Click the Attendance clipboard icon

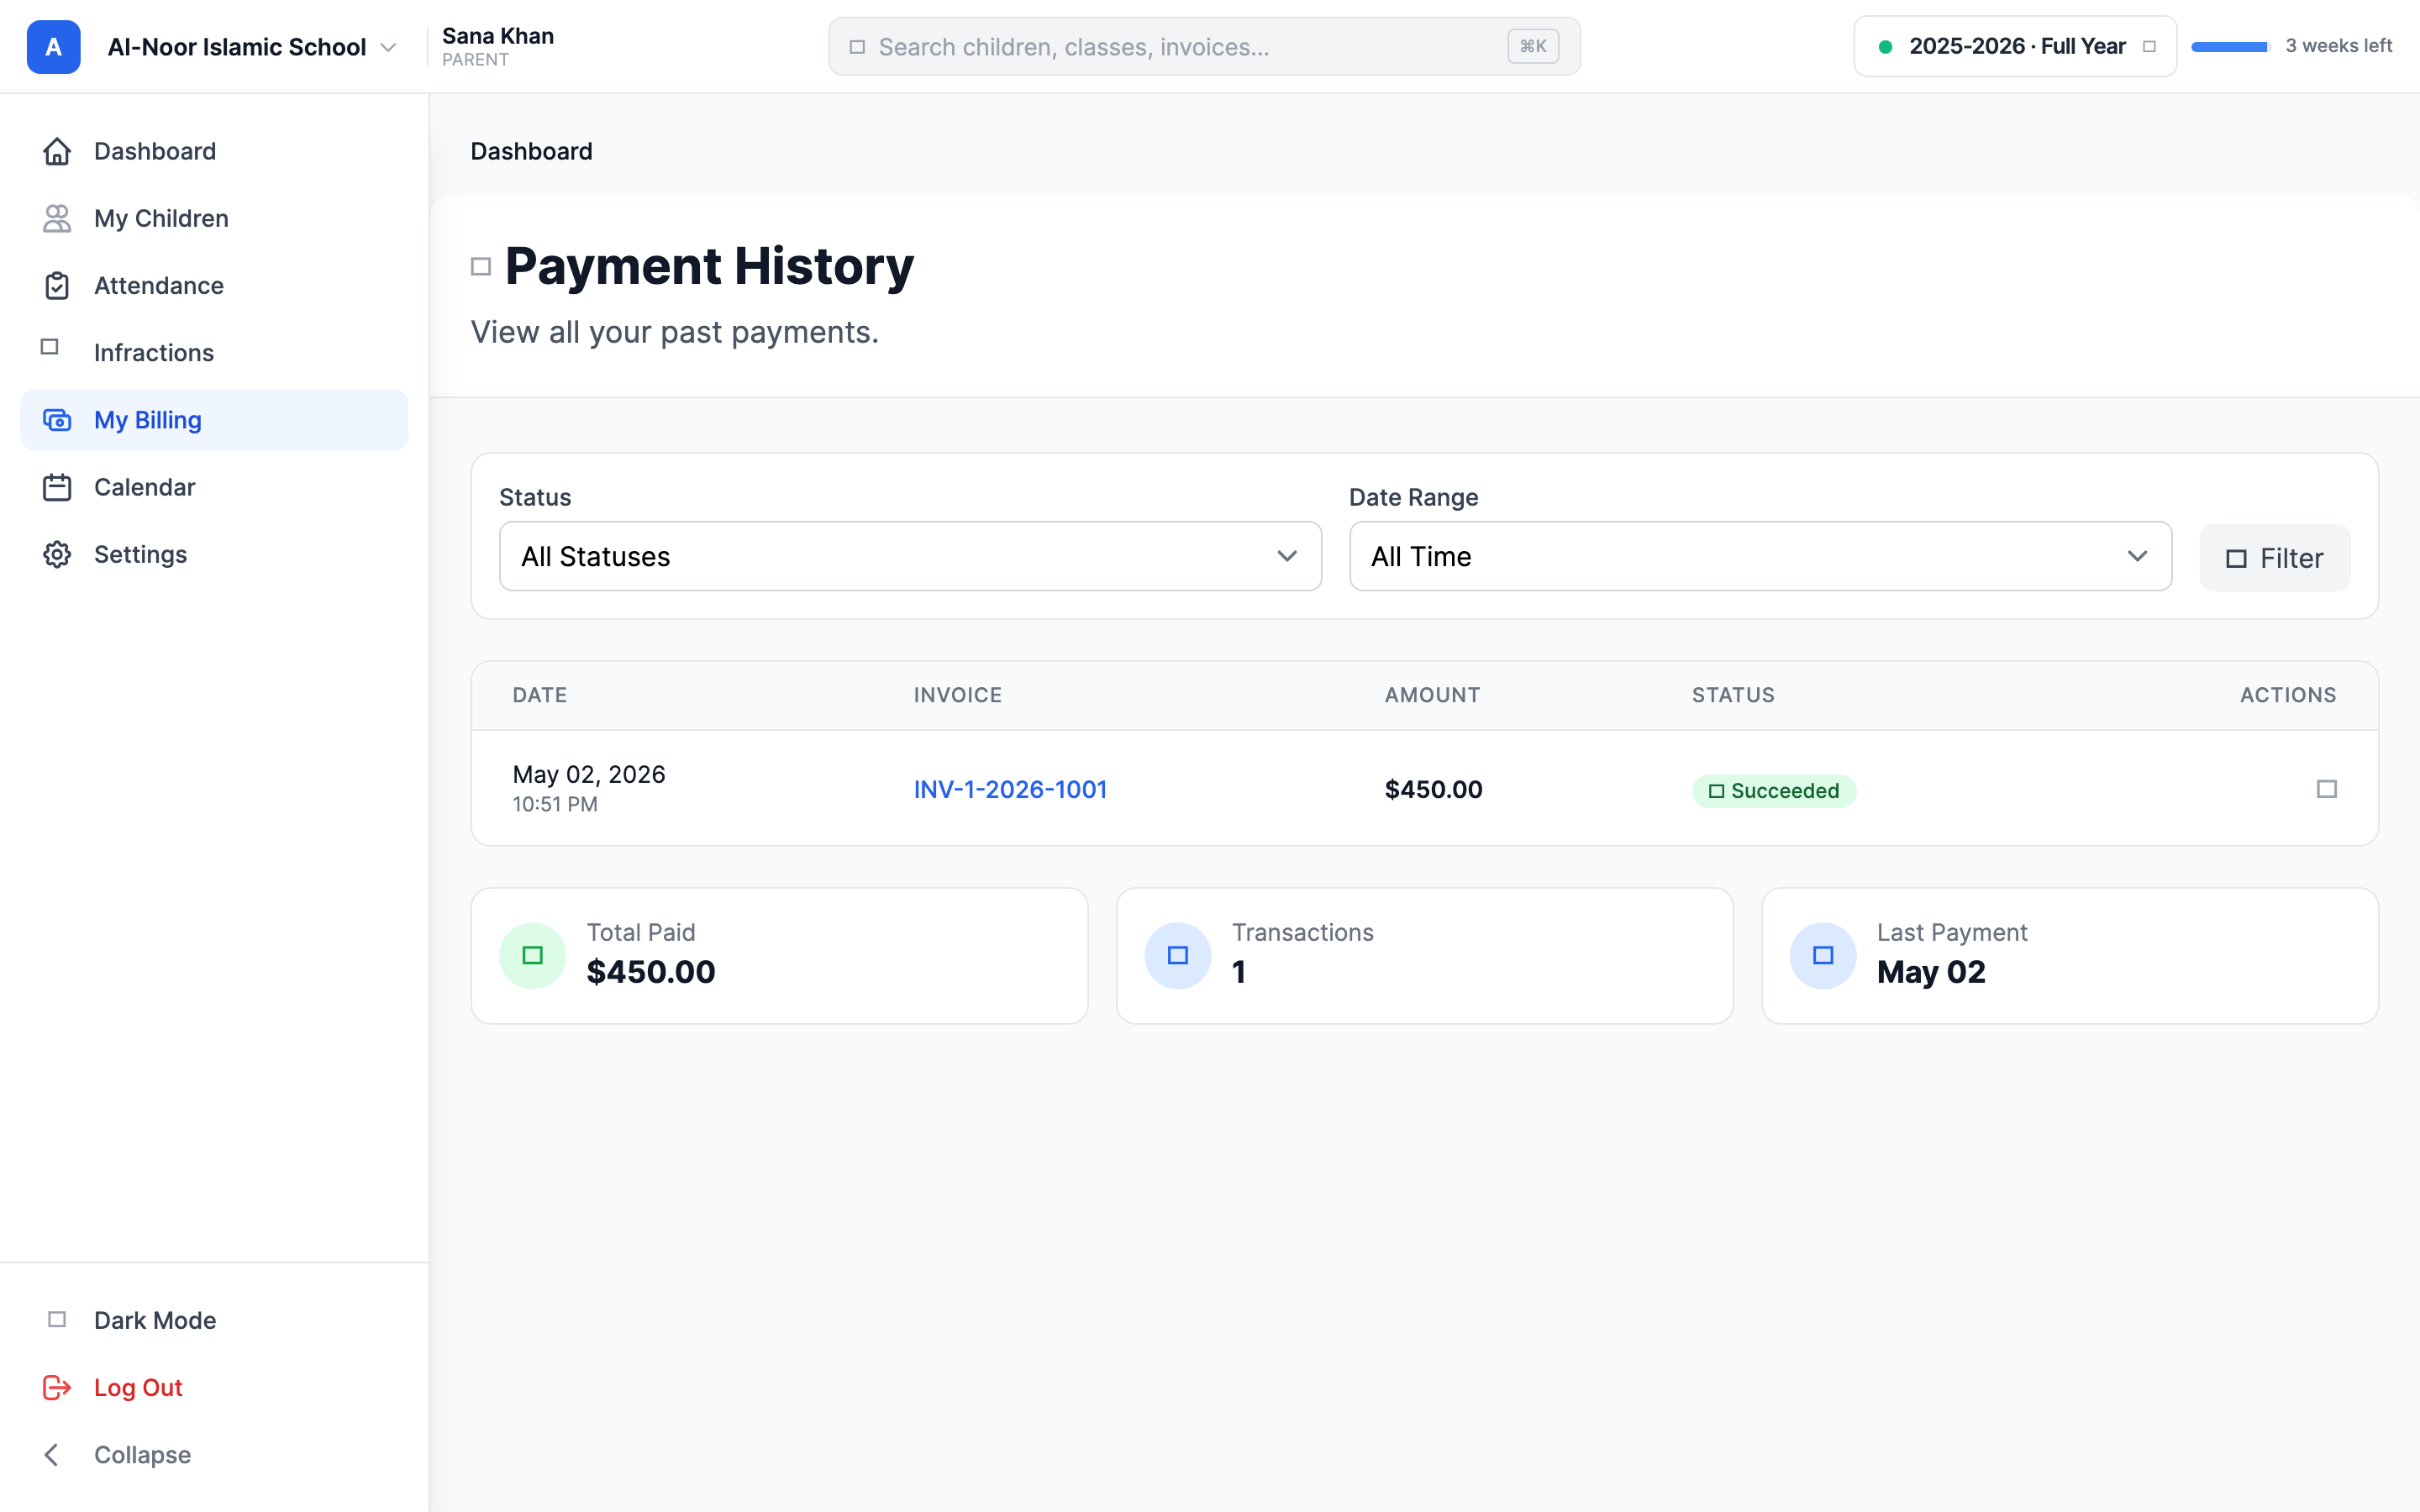(x=57, y=285)
